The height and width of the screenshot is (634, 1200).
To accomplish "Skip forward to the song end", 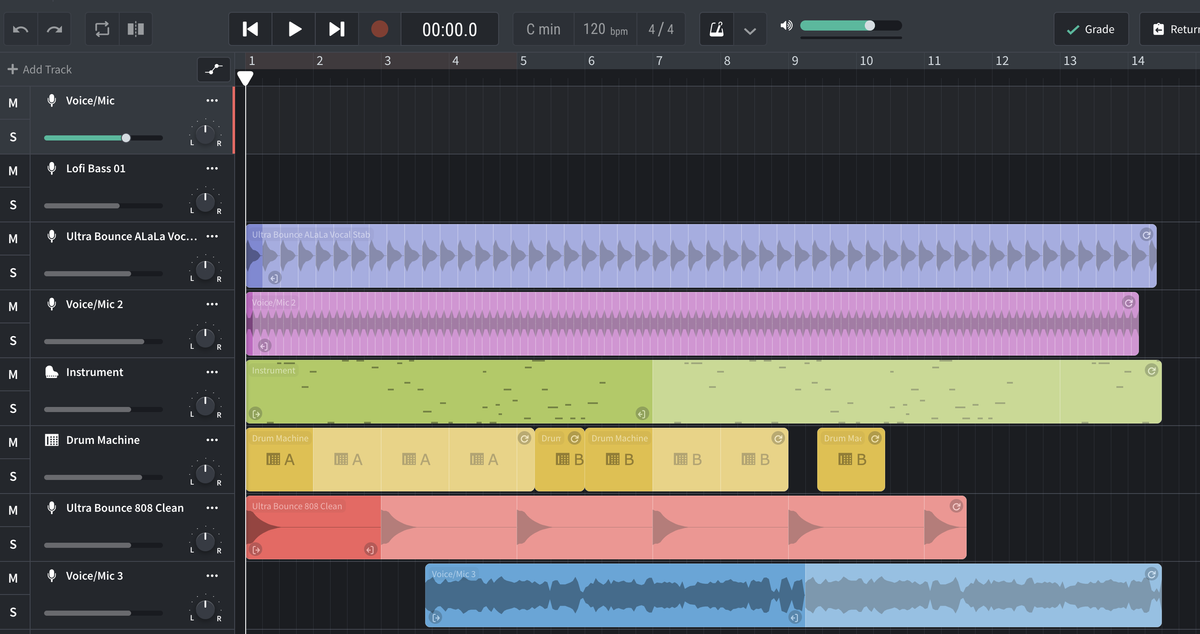I will point(337,29).
